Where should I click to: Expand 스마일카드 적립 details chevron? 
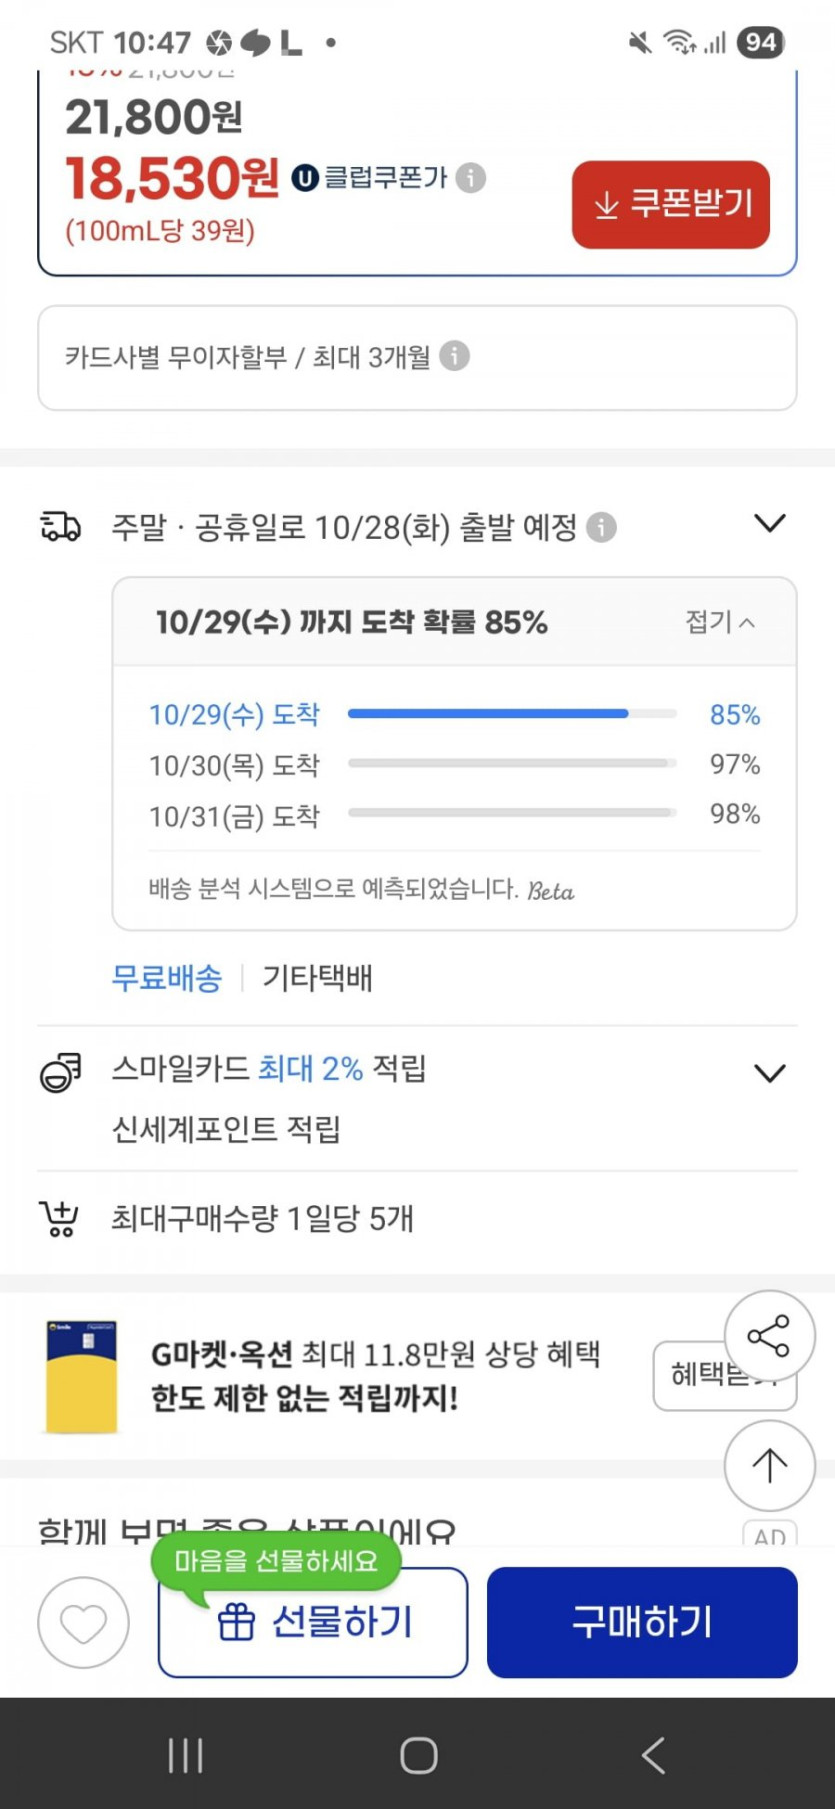pos(769,1073)
